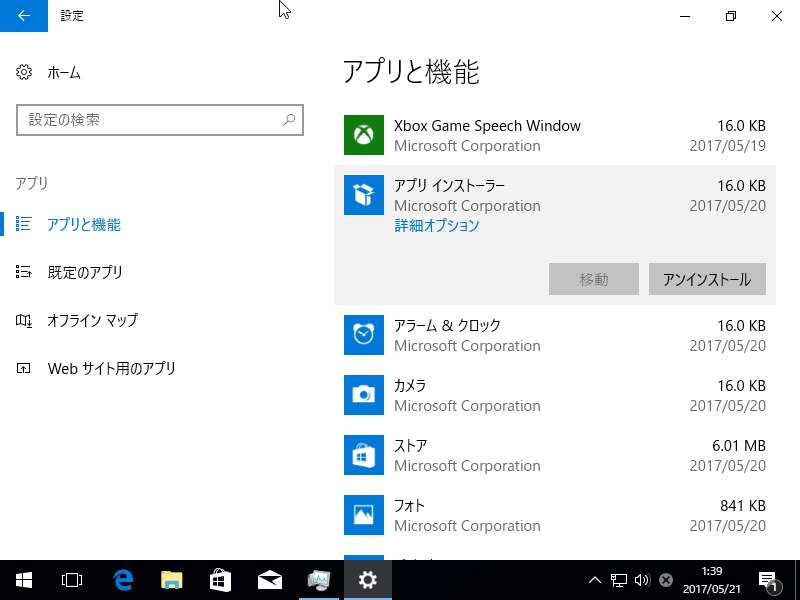
Task: Click the 既定のアプリ sidebar icon
Action: coord(23,272)
